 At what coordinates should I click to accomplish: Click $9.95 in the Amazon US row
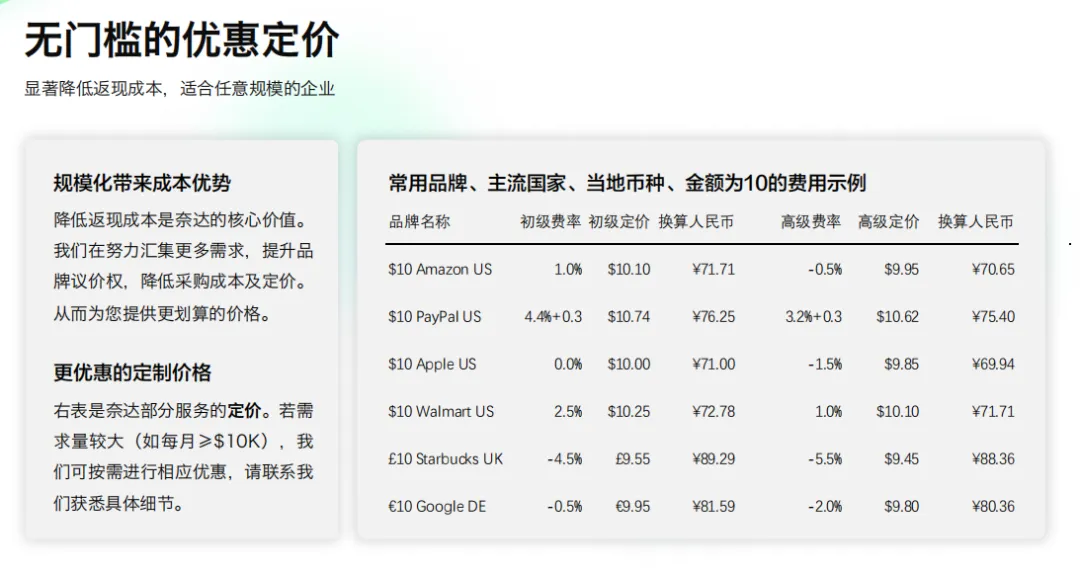(902, 269)
